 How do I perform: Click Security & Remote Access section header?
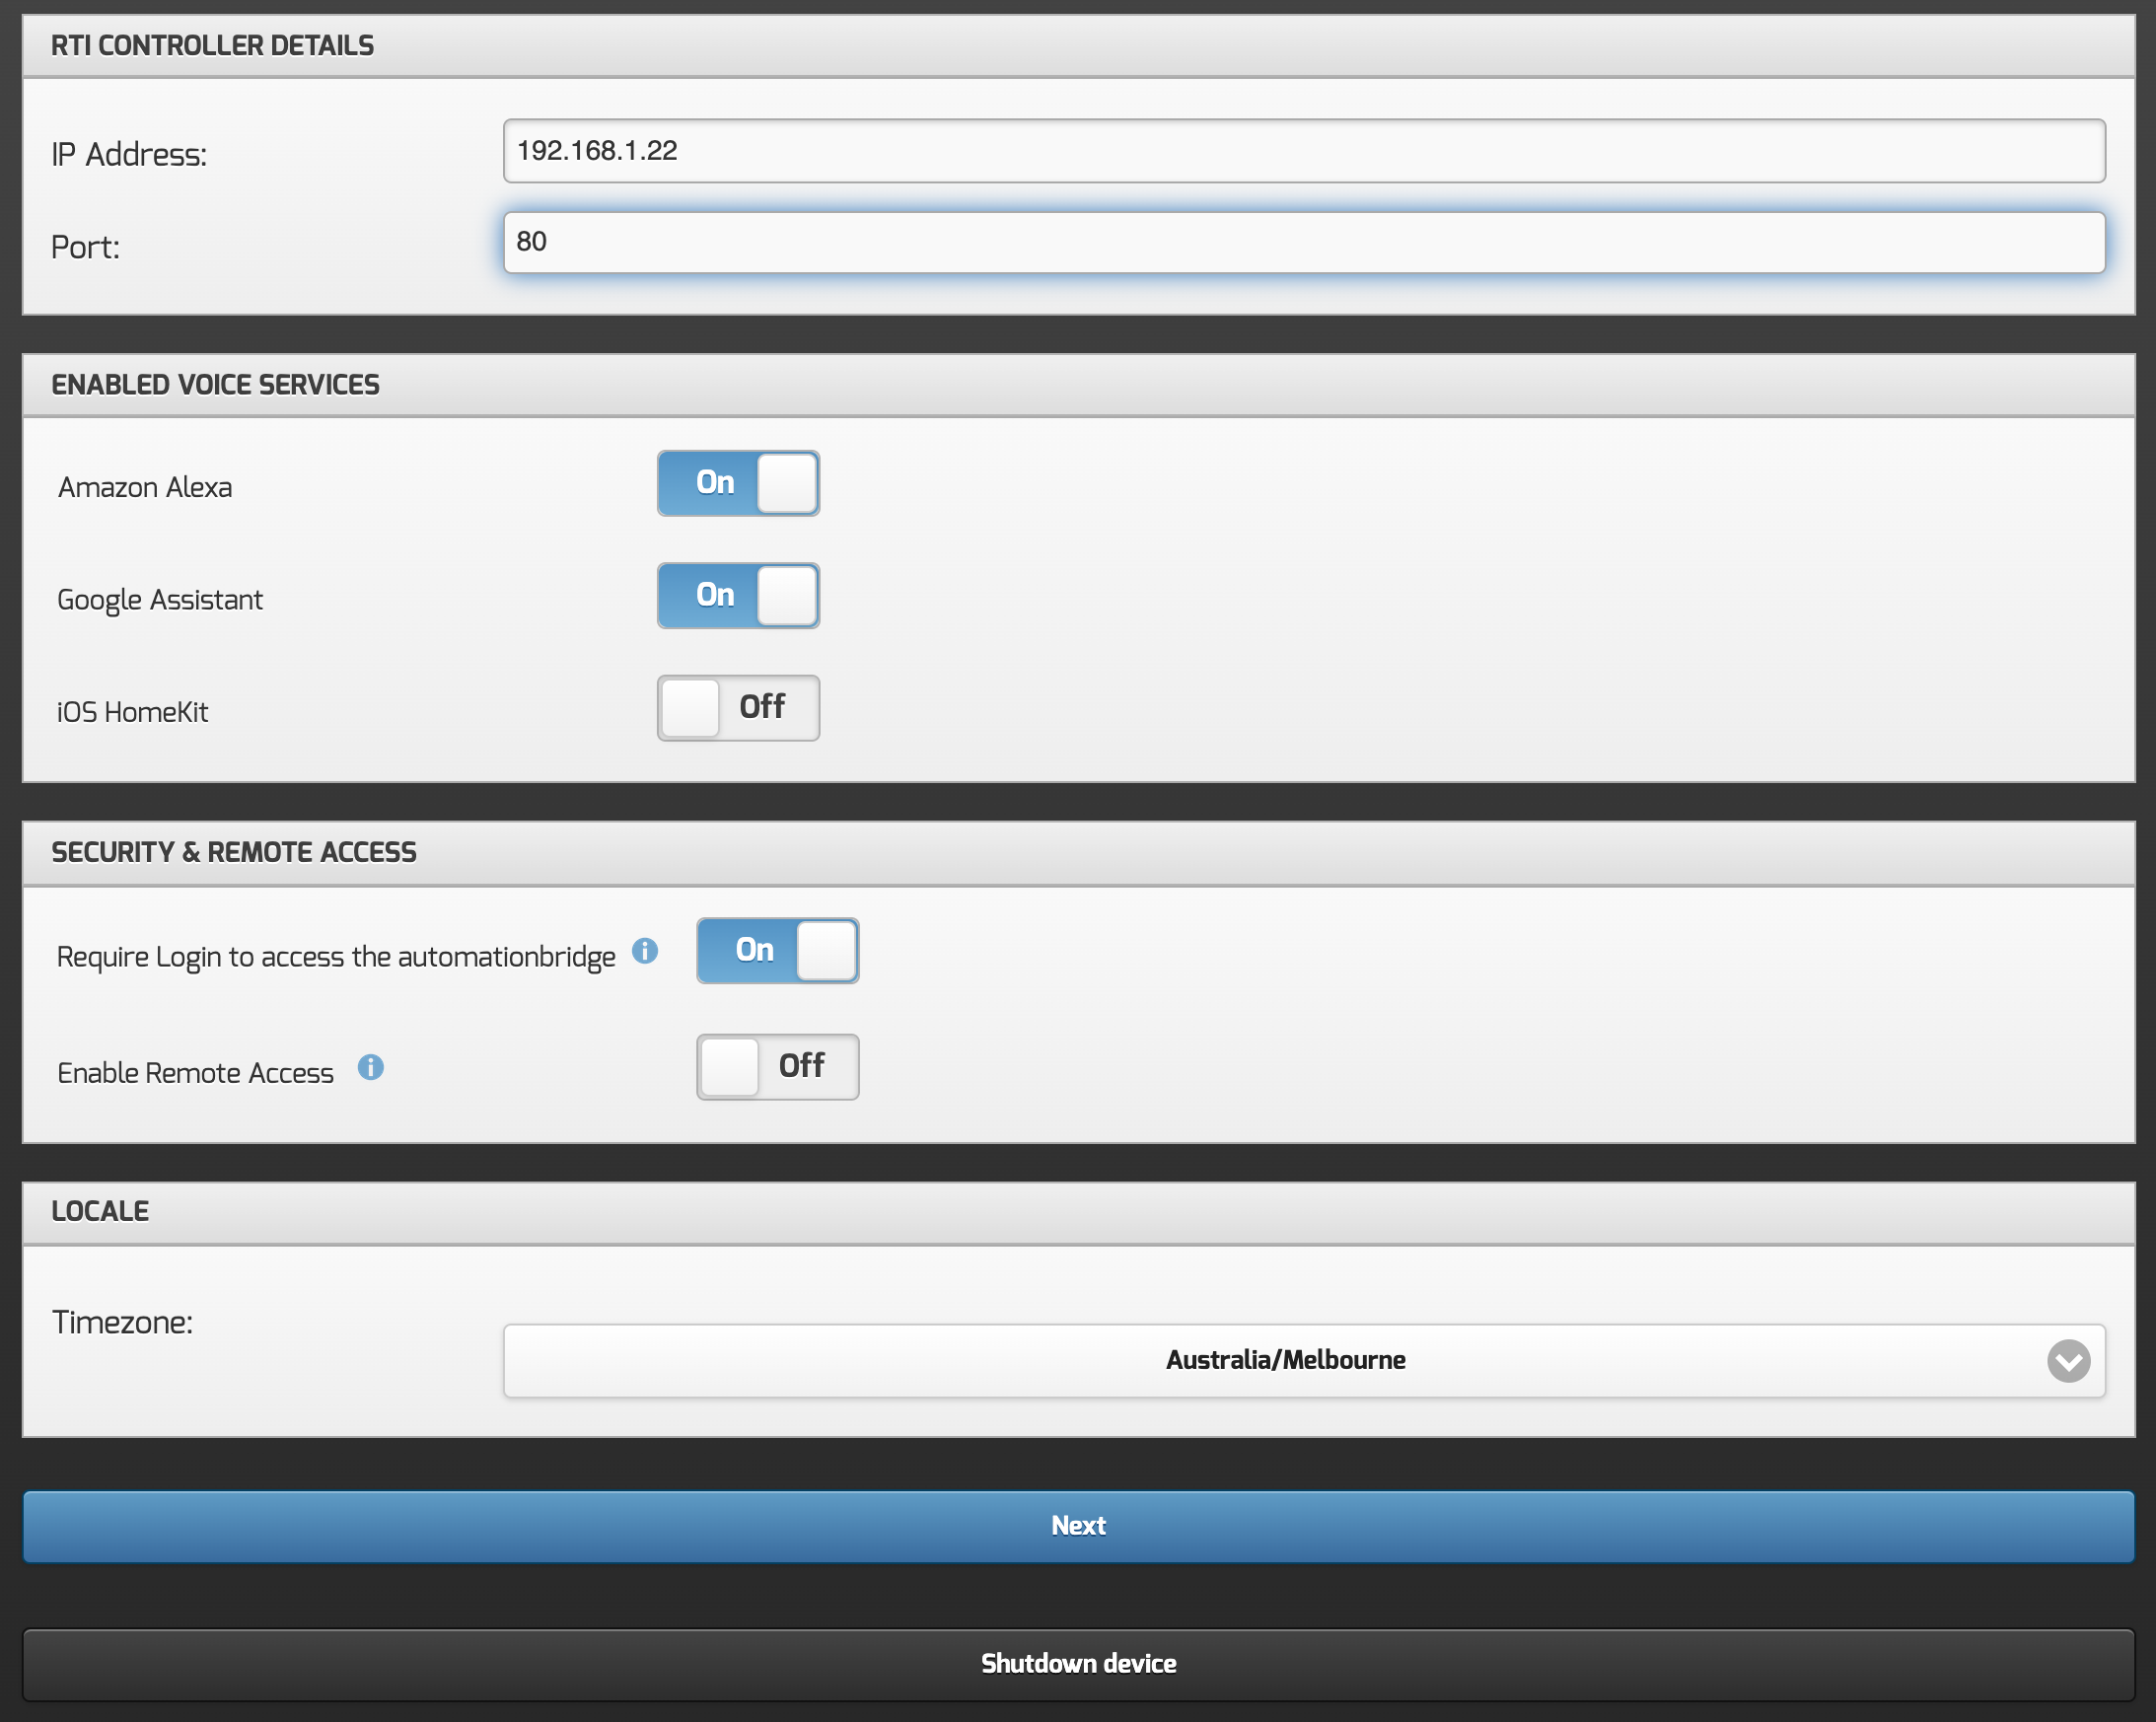click(x=234, y=852)
